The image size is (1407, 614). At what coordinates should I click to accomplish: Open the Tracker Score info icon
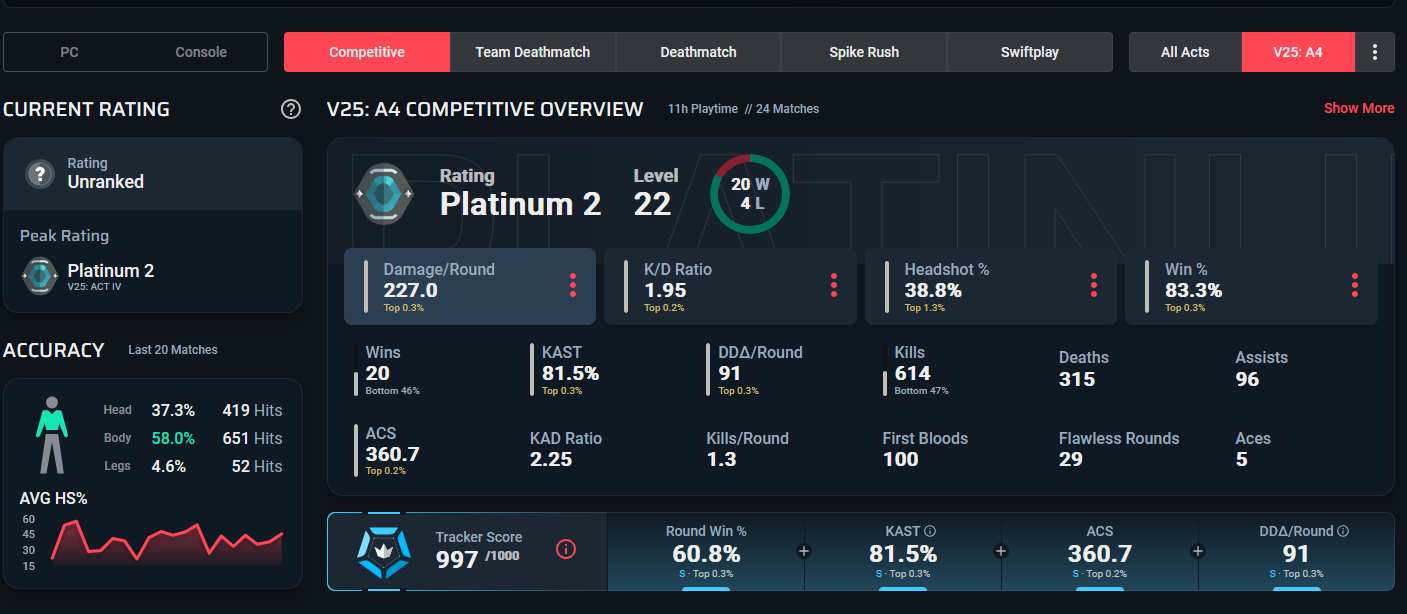pos(566,548)
